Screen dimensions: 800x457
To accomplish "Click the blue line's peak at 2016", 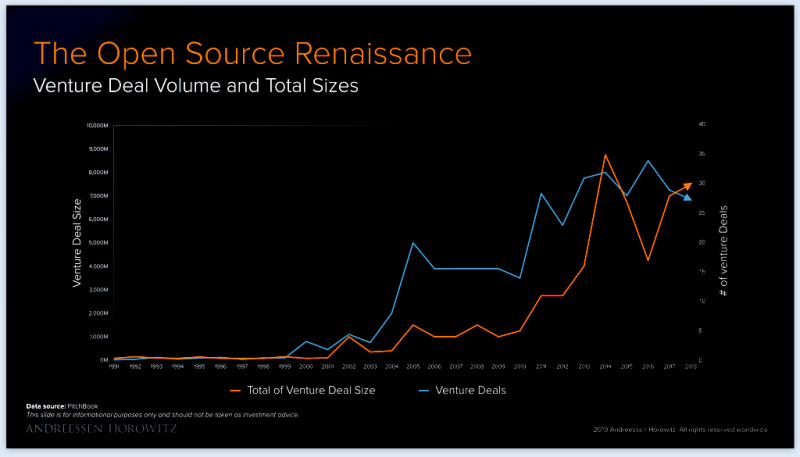I will tap(648, 161).
